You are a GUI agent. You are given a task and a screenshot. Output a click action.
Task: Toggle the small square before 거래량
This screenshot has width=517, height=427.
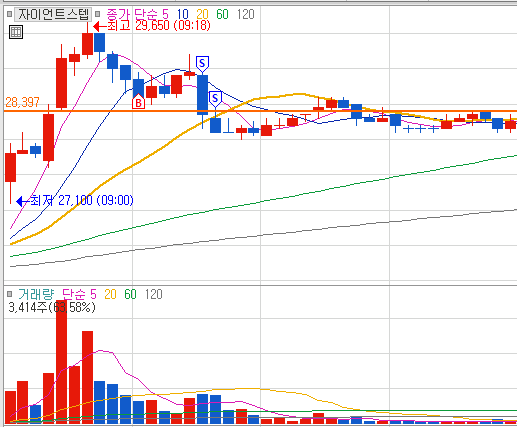(x=9, y=294)
